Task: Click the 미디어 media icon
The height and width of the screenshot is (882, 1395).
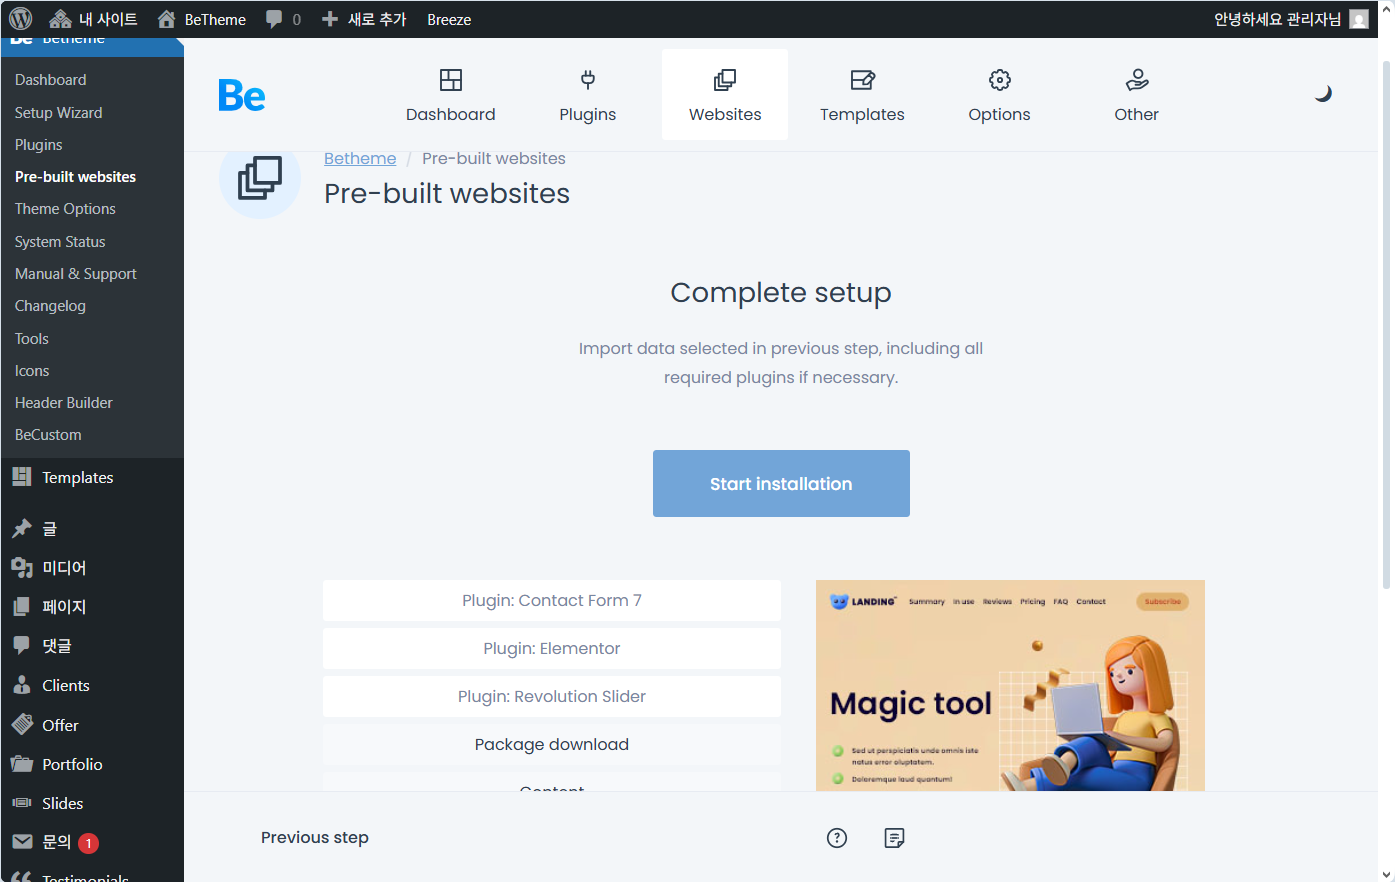Action: pos(22,567)
